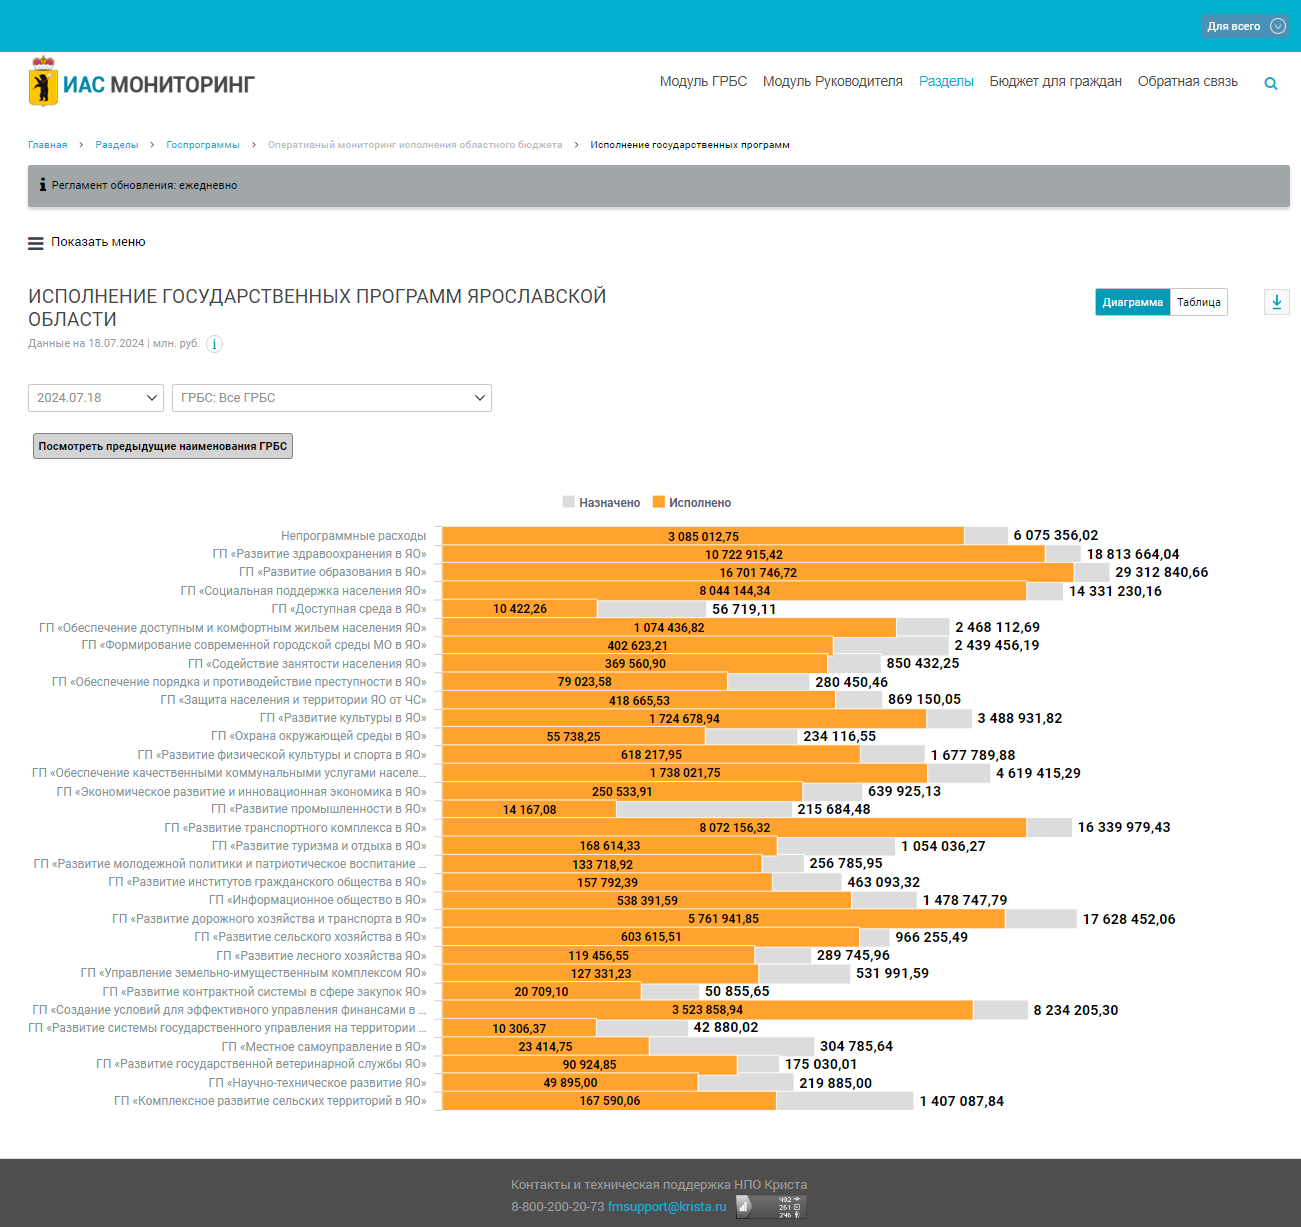Click the Yaroslavl coat of arms logo
The image size is (1301, 1227).
pyautogui.click(x=42, y=83)
